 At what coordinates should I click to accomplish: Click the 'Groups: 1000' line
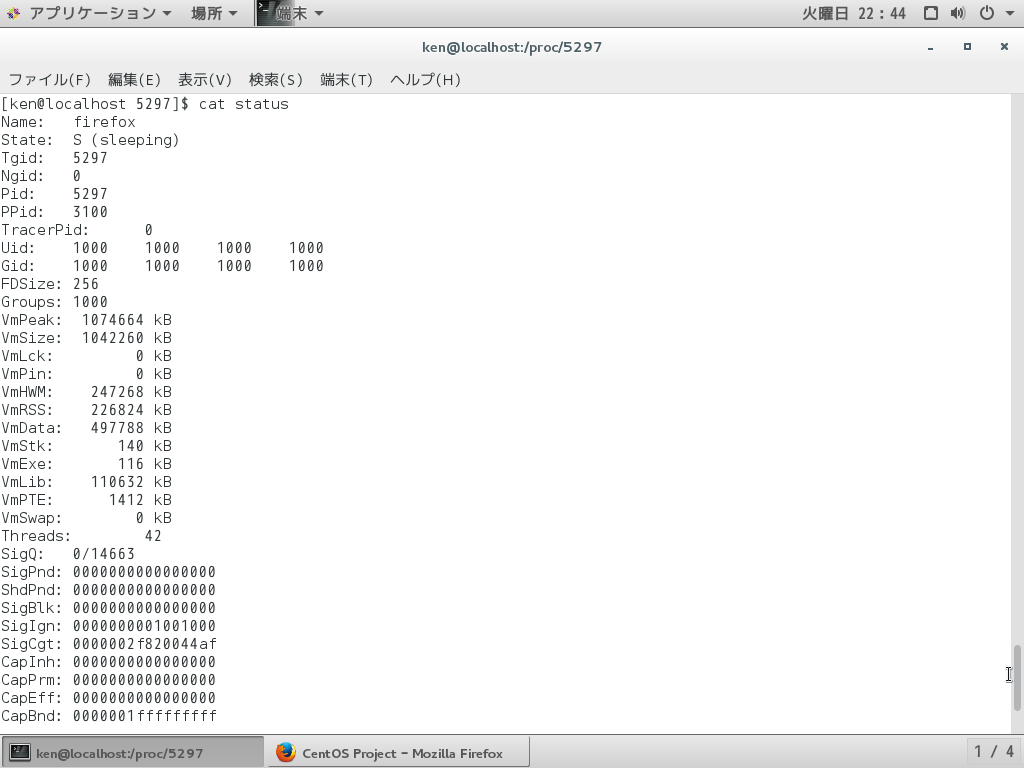tap(54, 302)
